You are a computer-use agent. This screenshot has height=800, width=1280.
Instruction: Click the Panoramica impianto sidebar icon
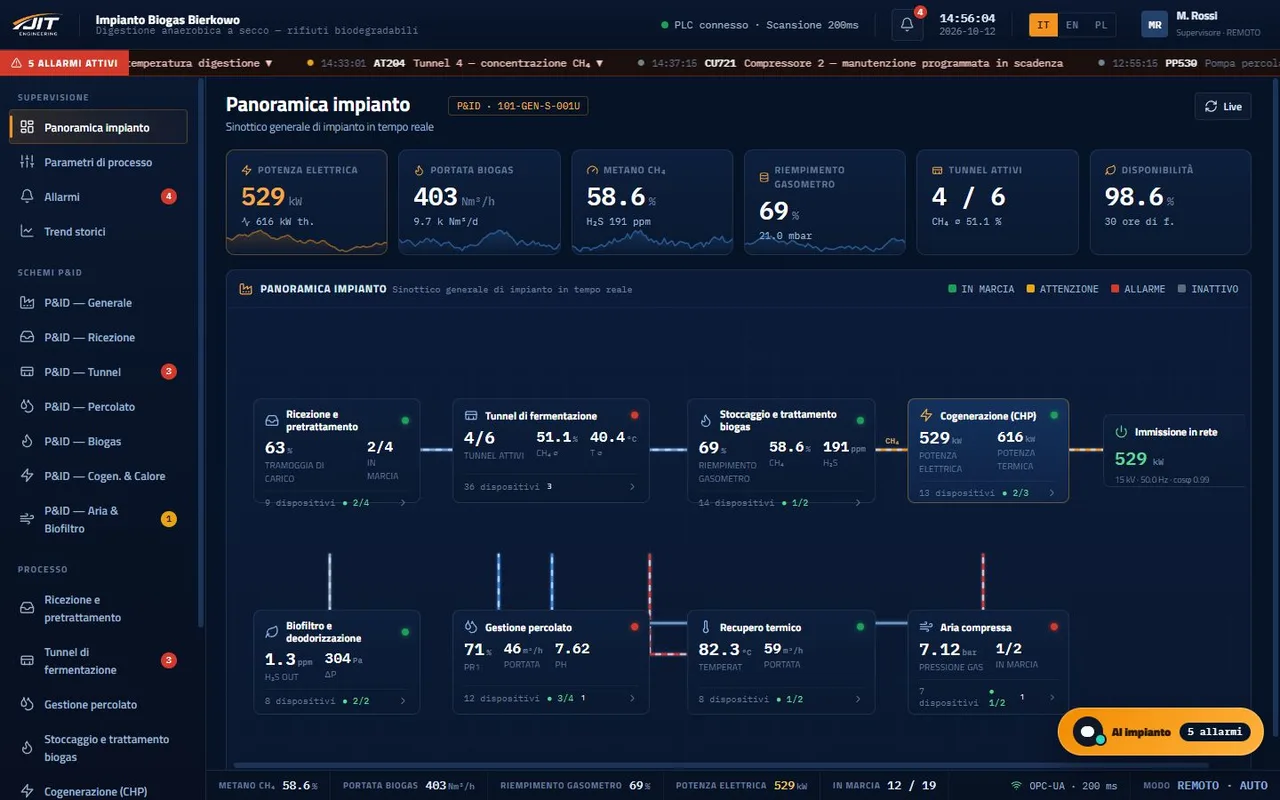[27, 127]
